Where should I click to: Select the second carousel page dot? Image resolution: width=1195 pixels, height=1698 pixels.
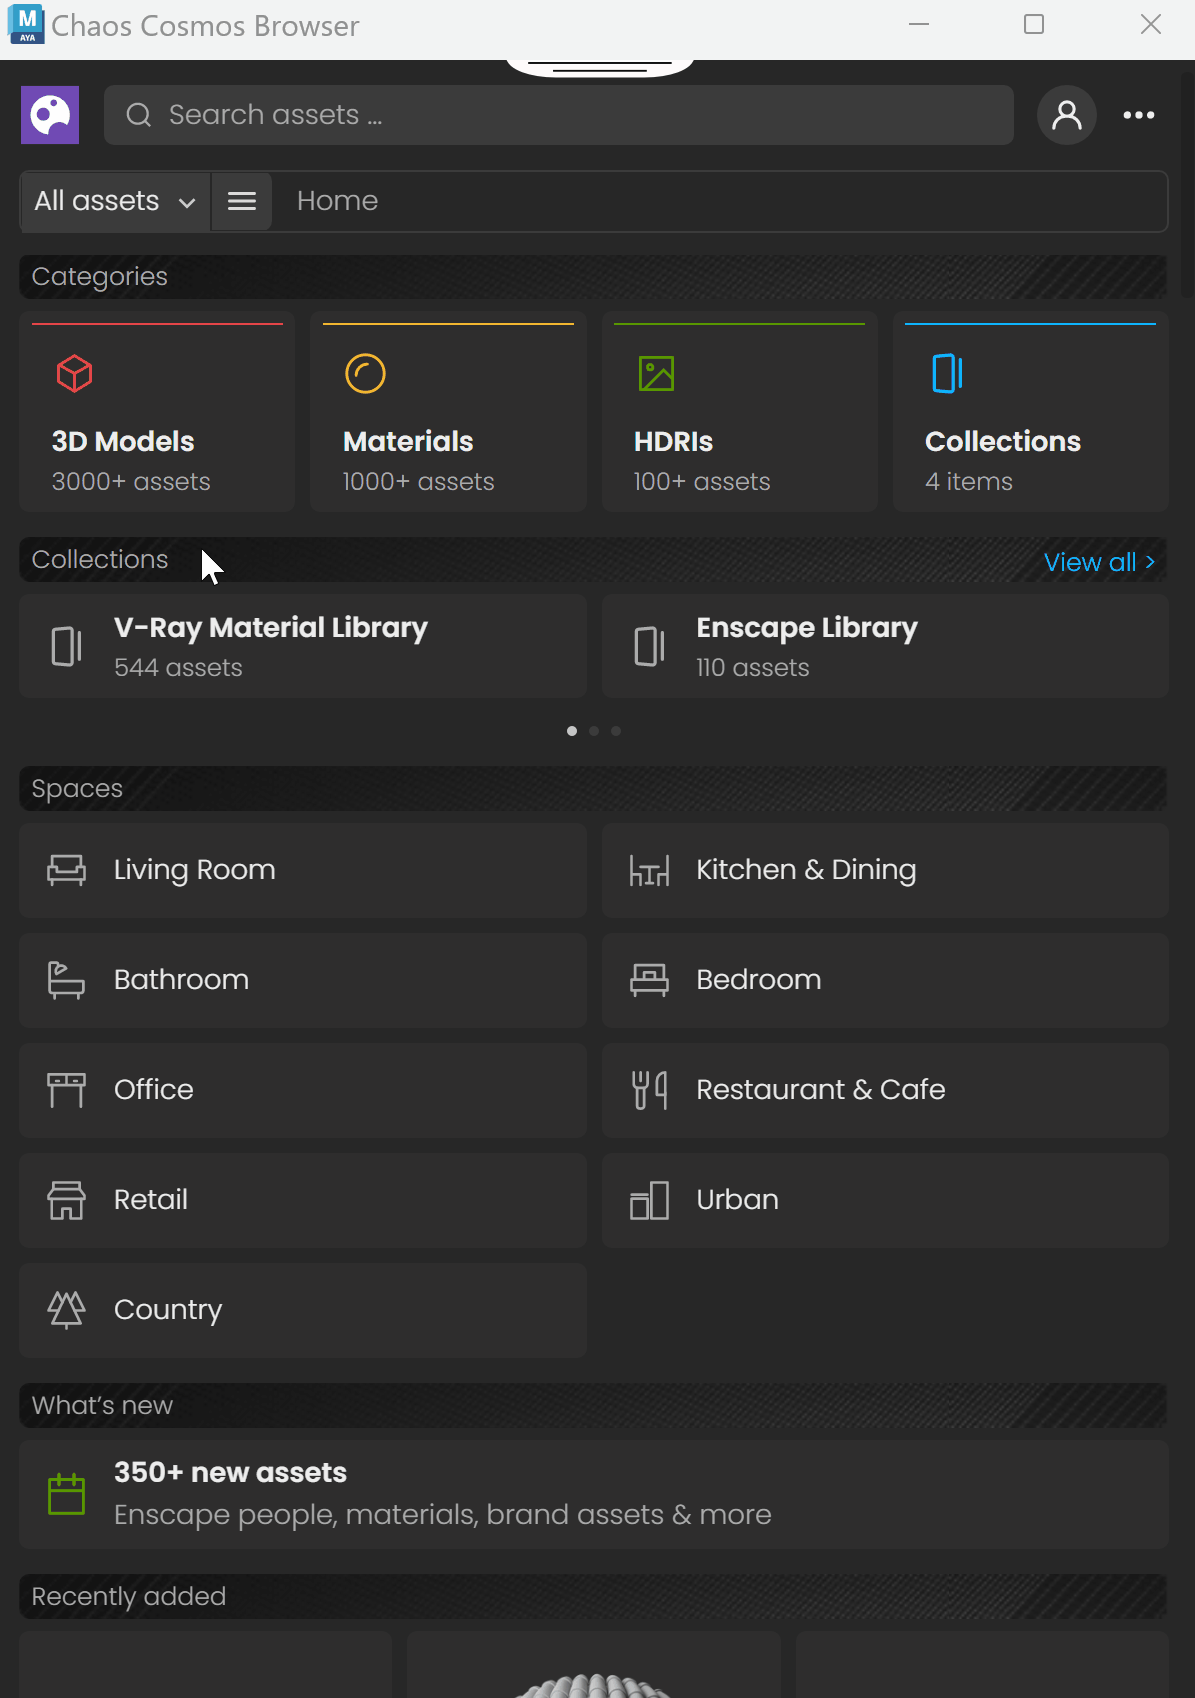(x=594, y=731)
